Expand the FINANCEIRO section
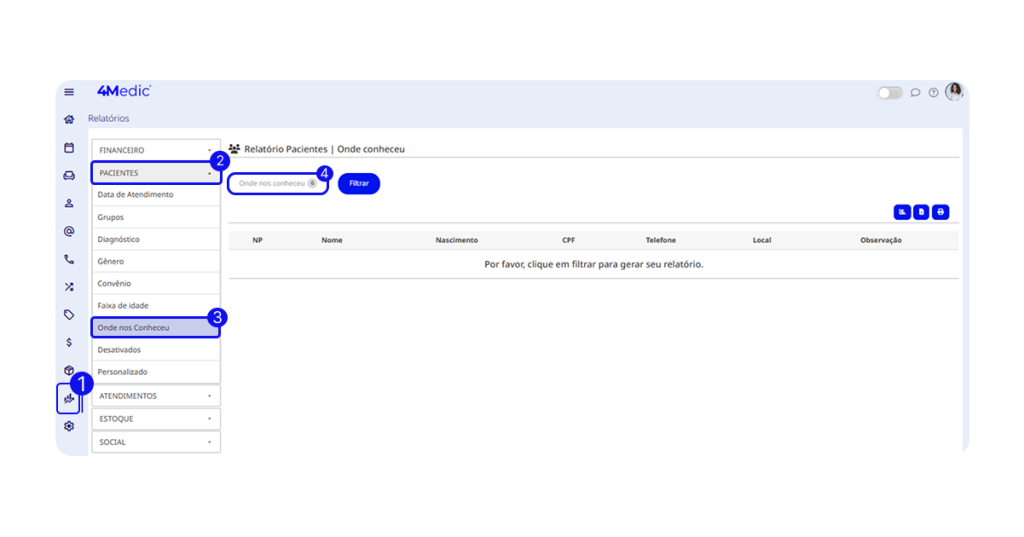 155,150
